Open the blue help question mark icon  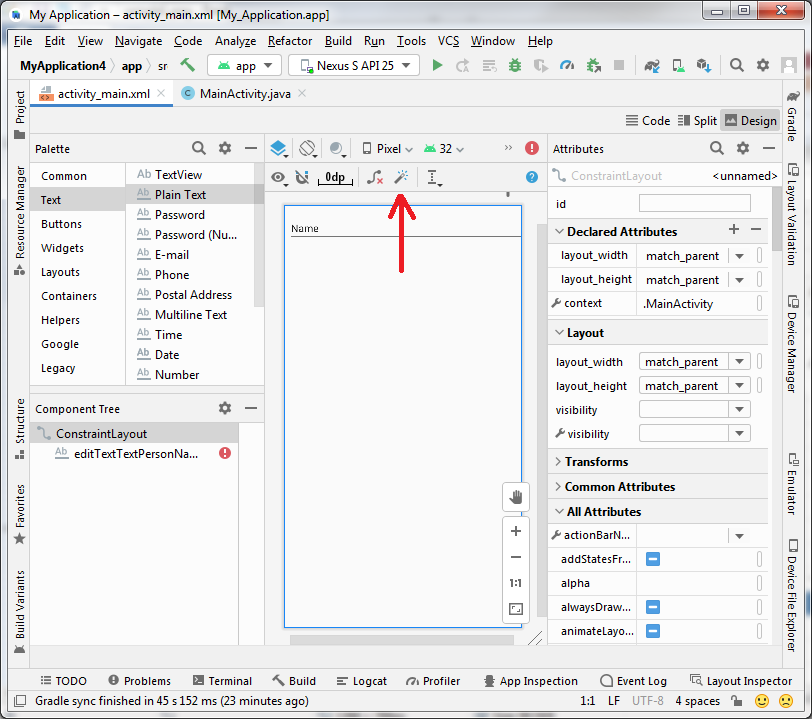(532, 177)
